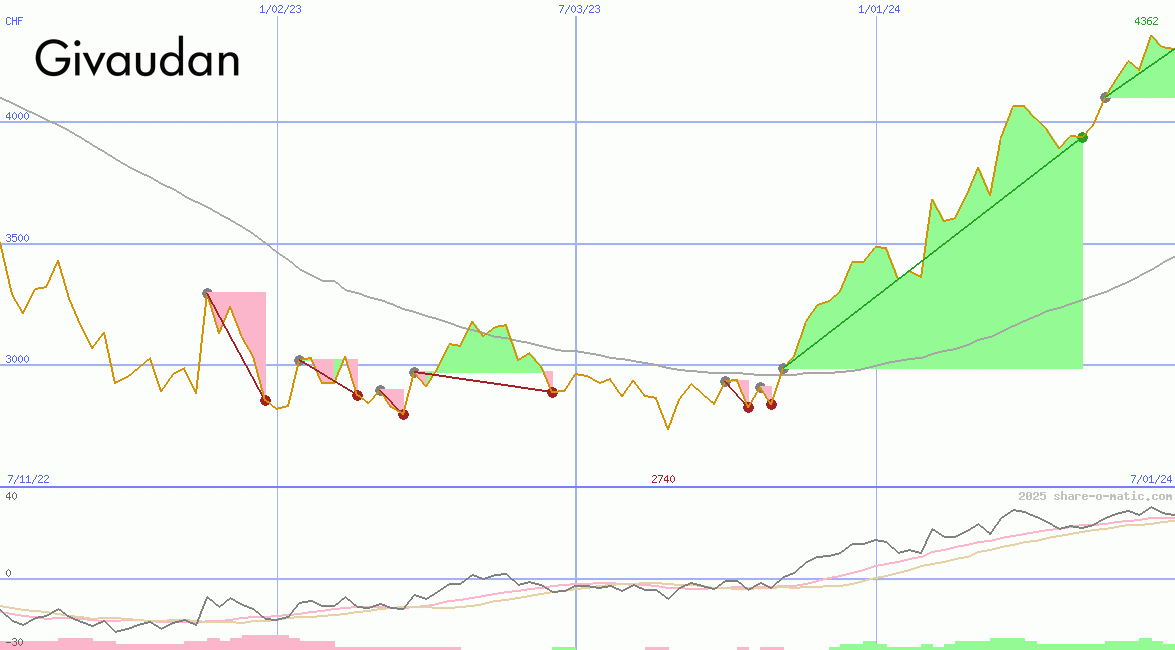Click the 40 indicator scale label
Image resolution: width=1175 pixels, height=650 pixels.
coord(11,496)
